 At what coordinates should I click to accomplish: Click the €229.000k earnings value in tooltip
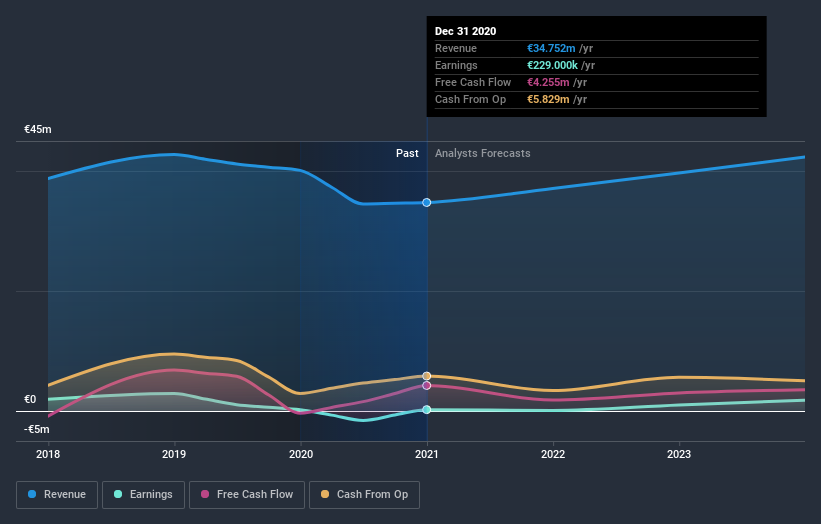[552, 65]
